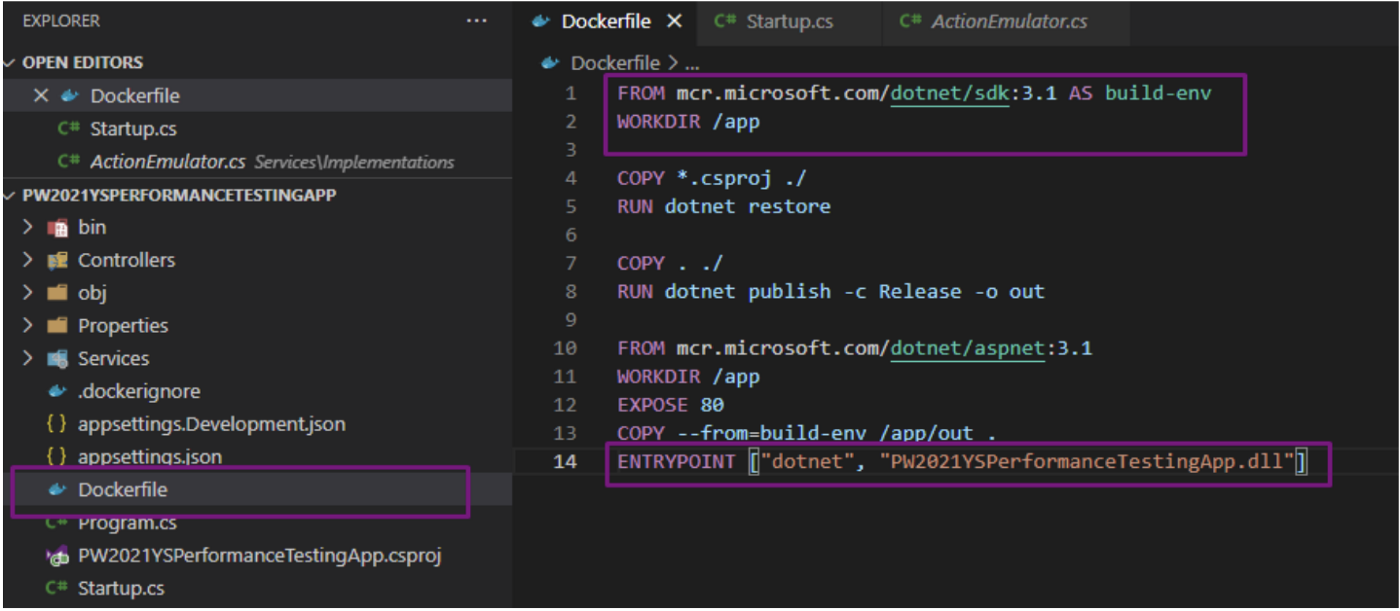Click the obj folder icon
Image resolution: width=1400 pixels, height=611 pixels.
click(x=58, y=293)
